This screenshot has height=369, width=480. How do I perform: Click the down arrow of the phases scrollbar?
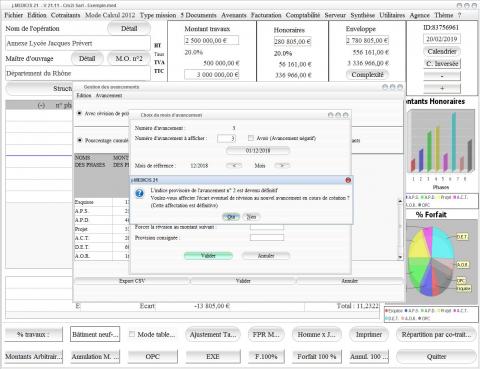click(400, 257)
